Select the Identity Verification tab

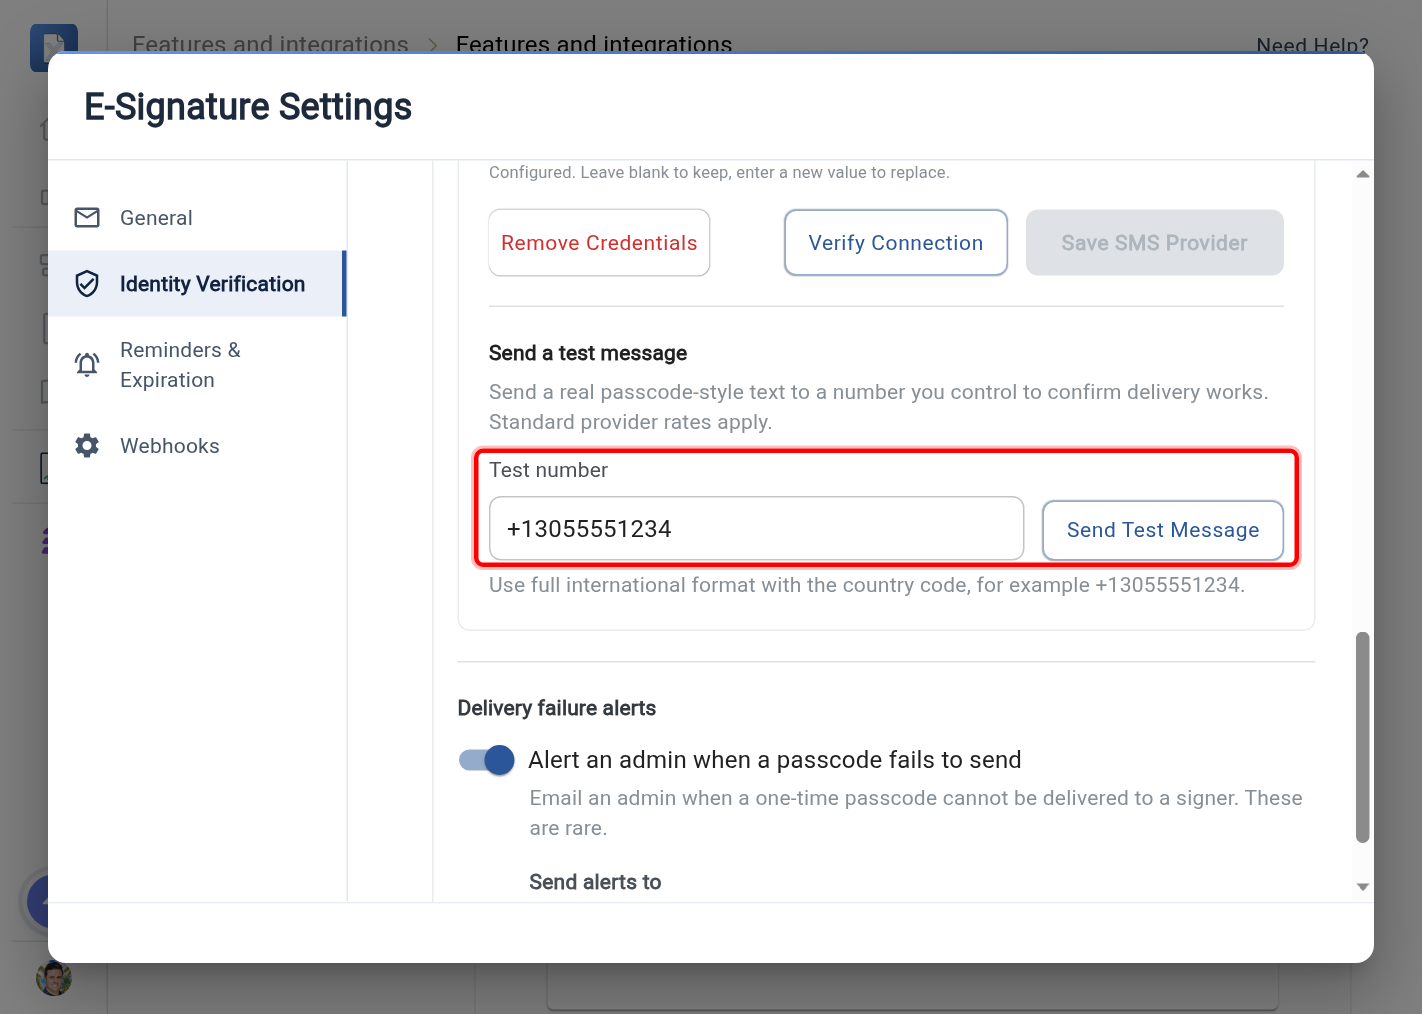[x=197, y=284]
